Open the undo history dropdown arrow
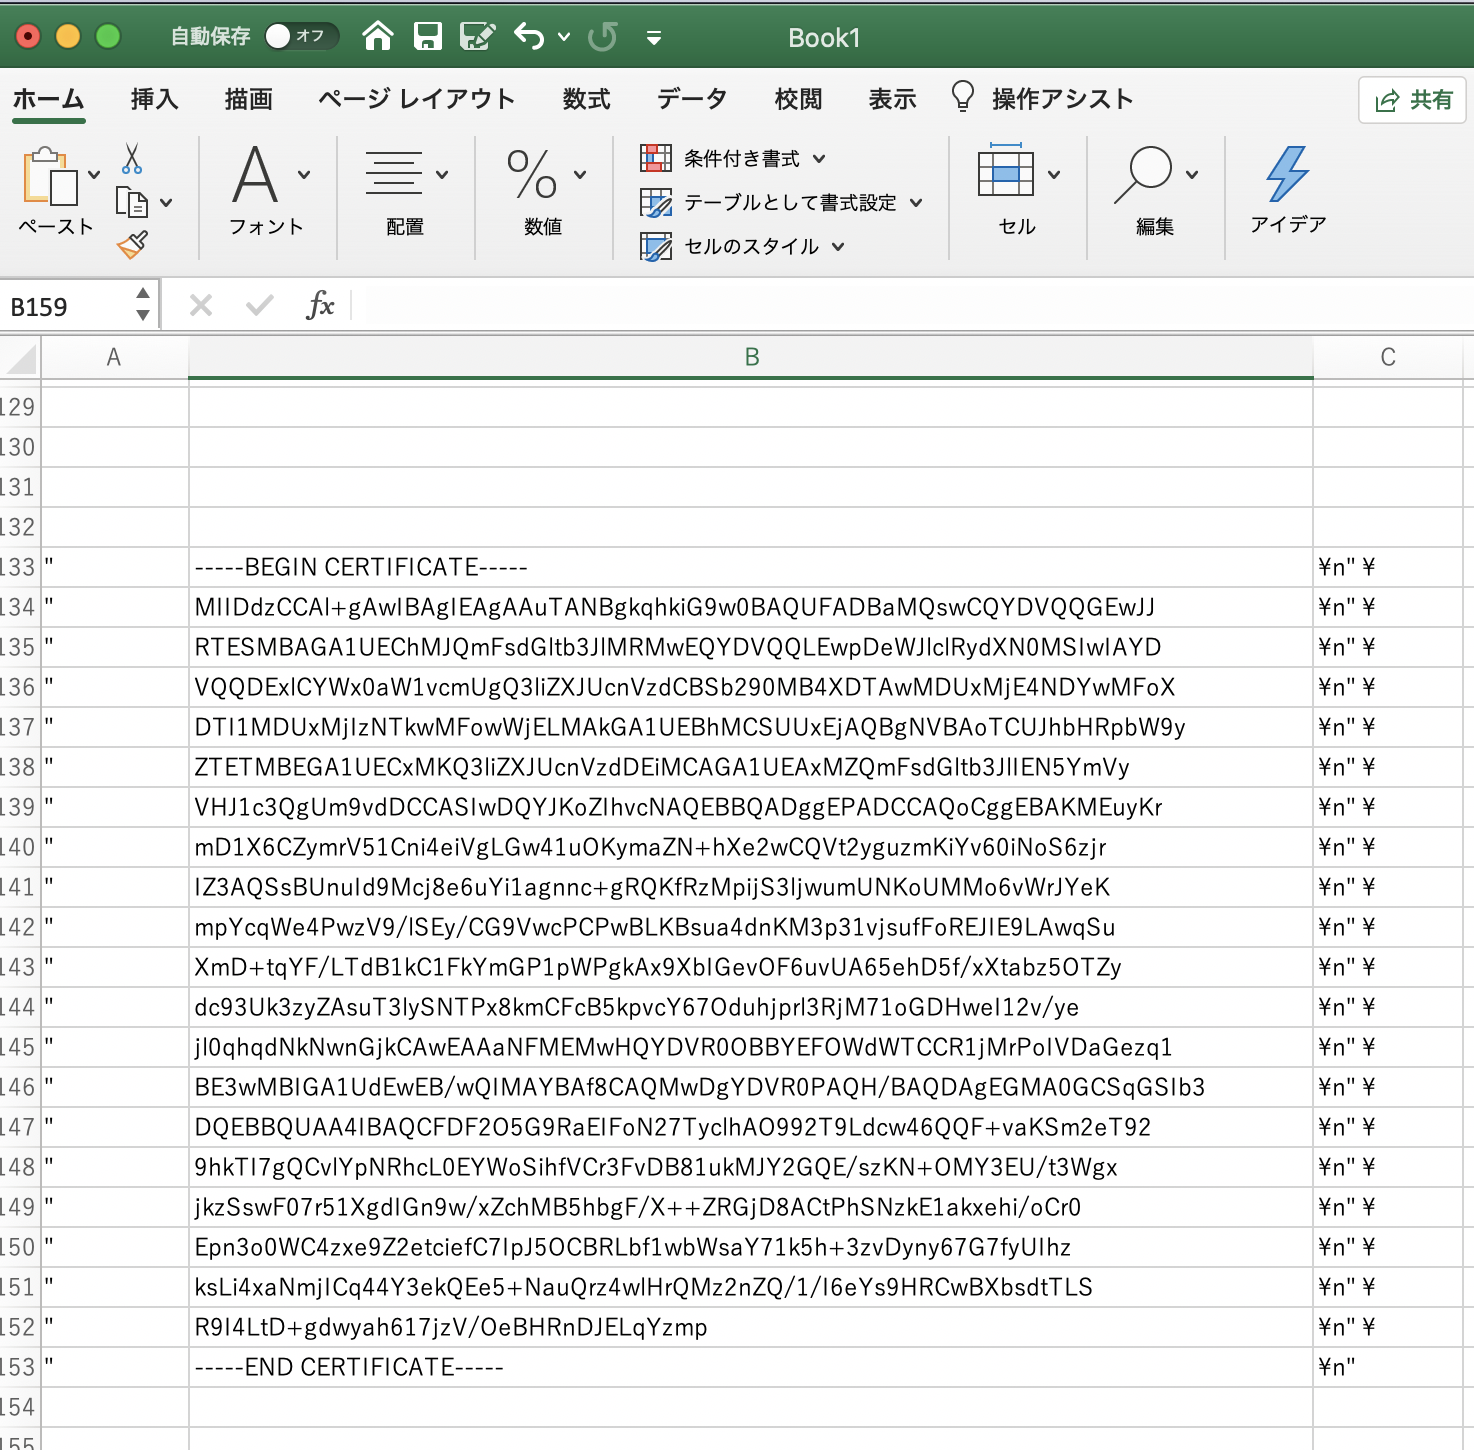The width and height of the screenshot is (1474, 1450). click(564, 37)
